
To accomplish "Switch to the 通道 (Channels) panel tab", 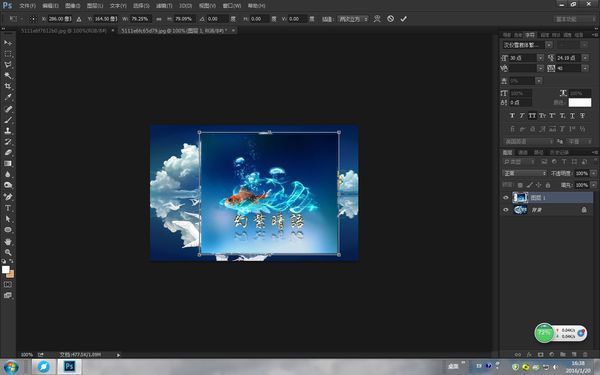I will pyautogui.click(x=523, y=152).
